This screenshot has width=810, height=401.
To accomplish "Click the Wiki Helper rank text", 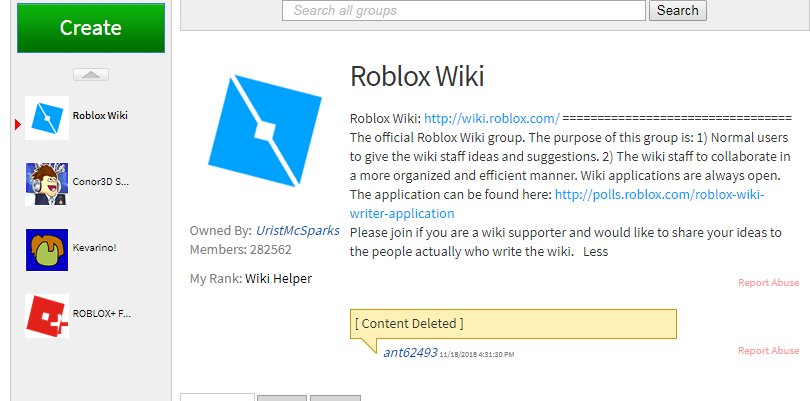I will pos(278,279).
